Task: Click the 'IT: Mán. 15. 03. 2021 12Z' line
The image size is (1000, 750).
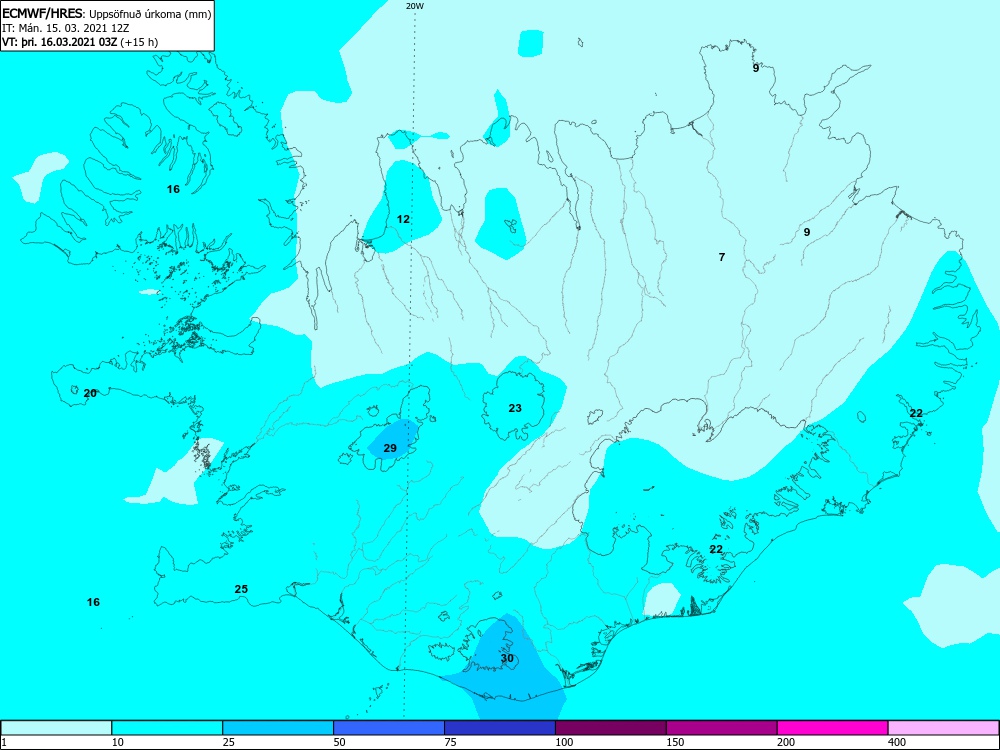Action: (66, 28)
